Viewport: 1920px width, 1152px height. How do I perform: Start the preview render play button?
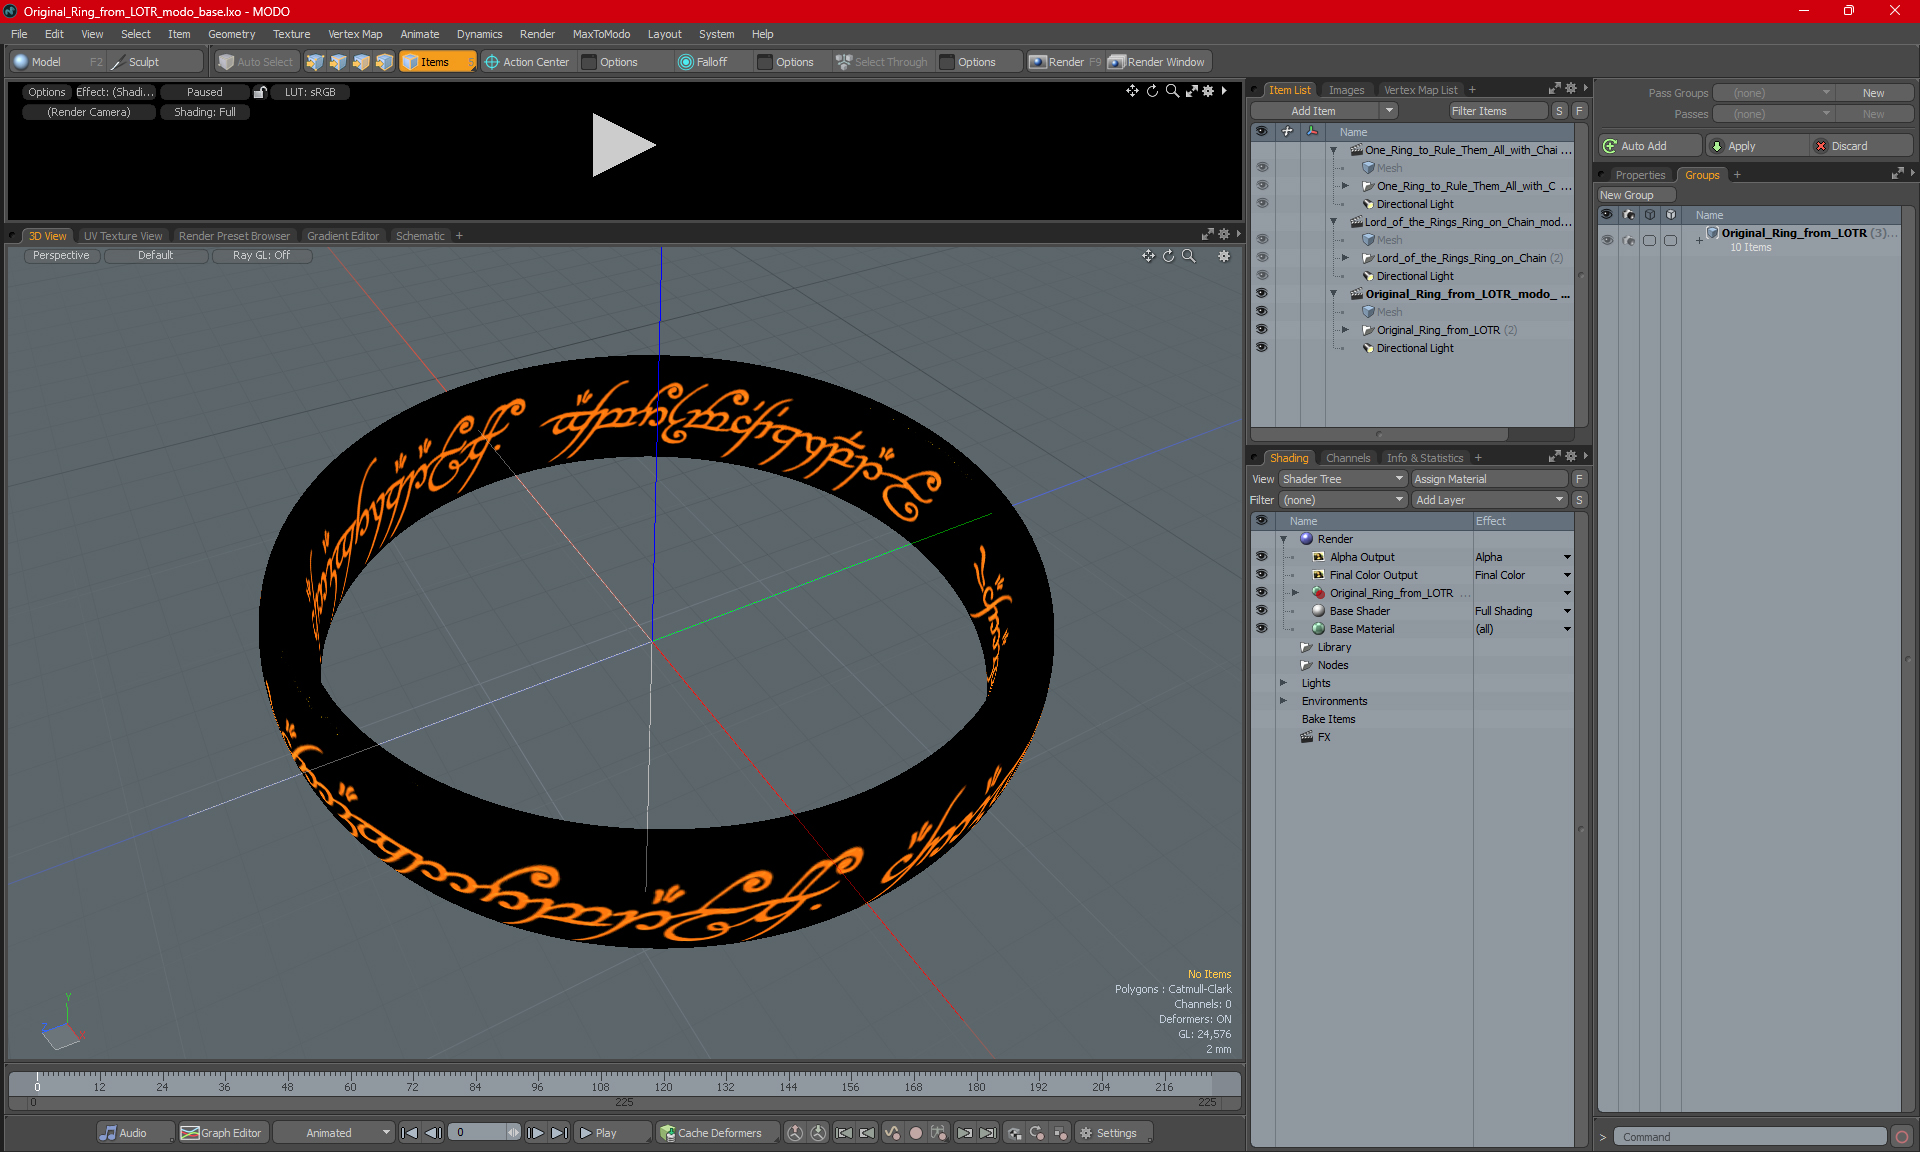(x=622, y=145)
